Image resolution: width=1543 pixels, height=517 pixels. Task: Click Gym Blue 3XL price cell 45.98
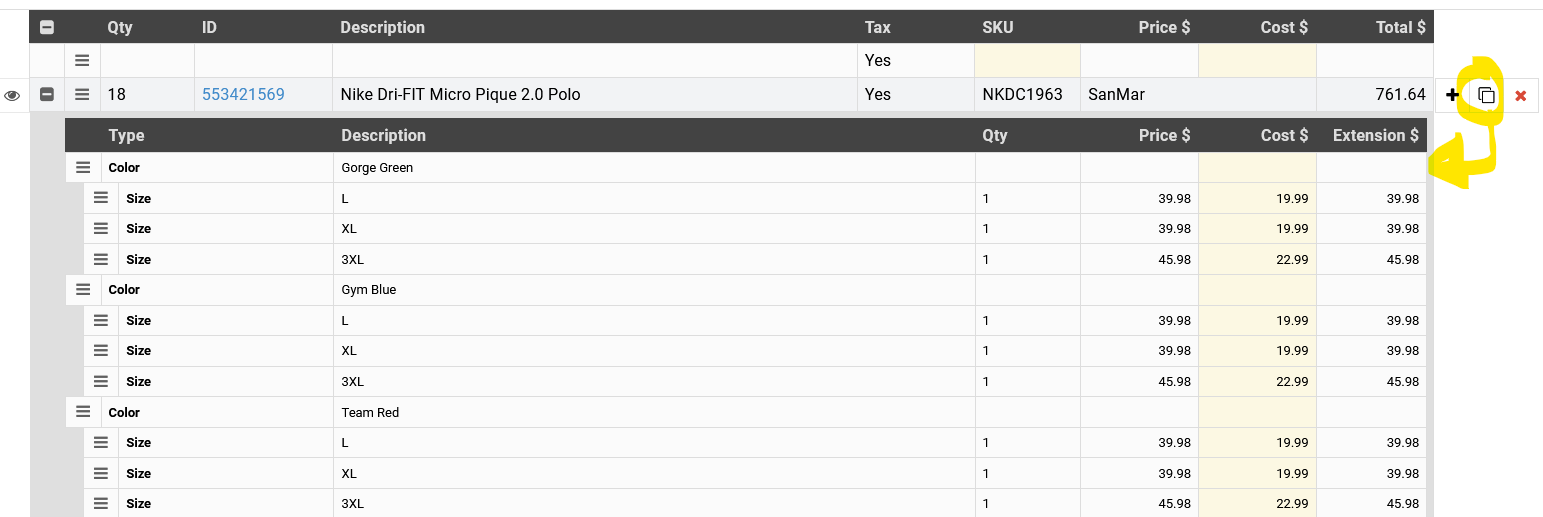tap(1174, 382)
